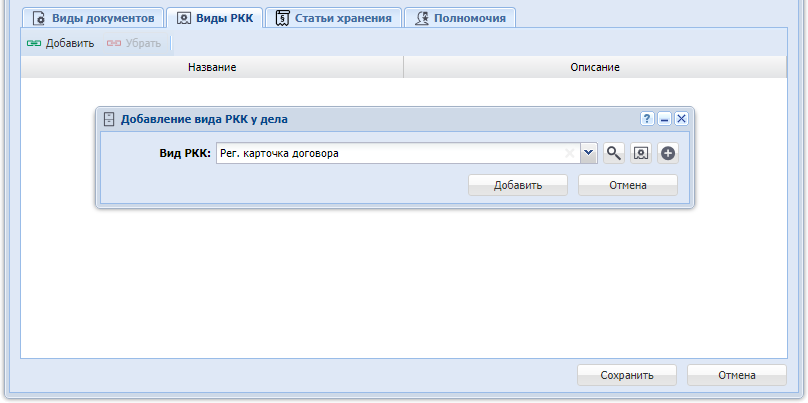This screenshot has width=808, height=403.
Task: Switch to the Виды документов tab
Action: click(x=93, y=19)
